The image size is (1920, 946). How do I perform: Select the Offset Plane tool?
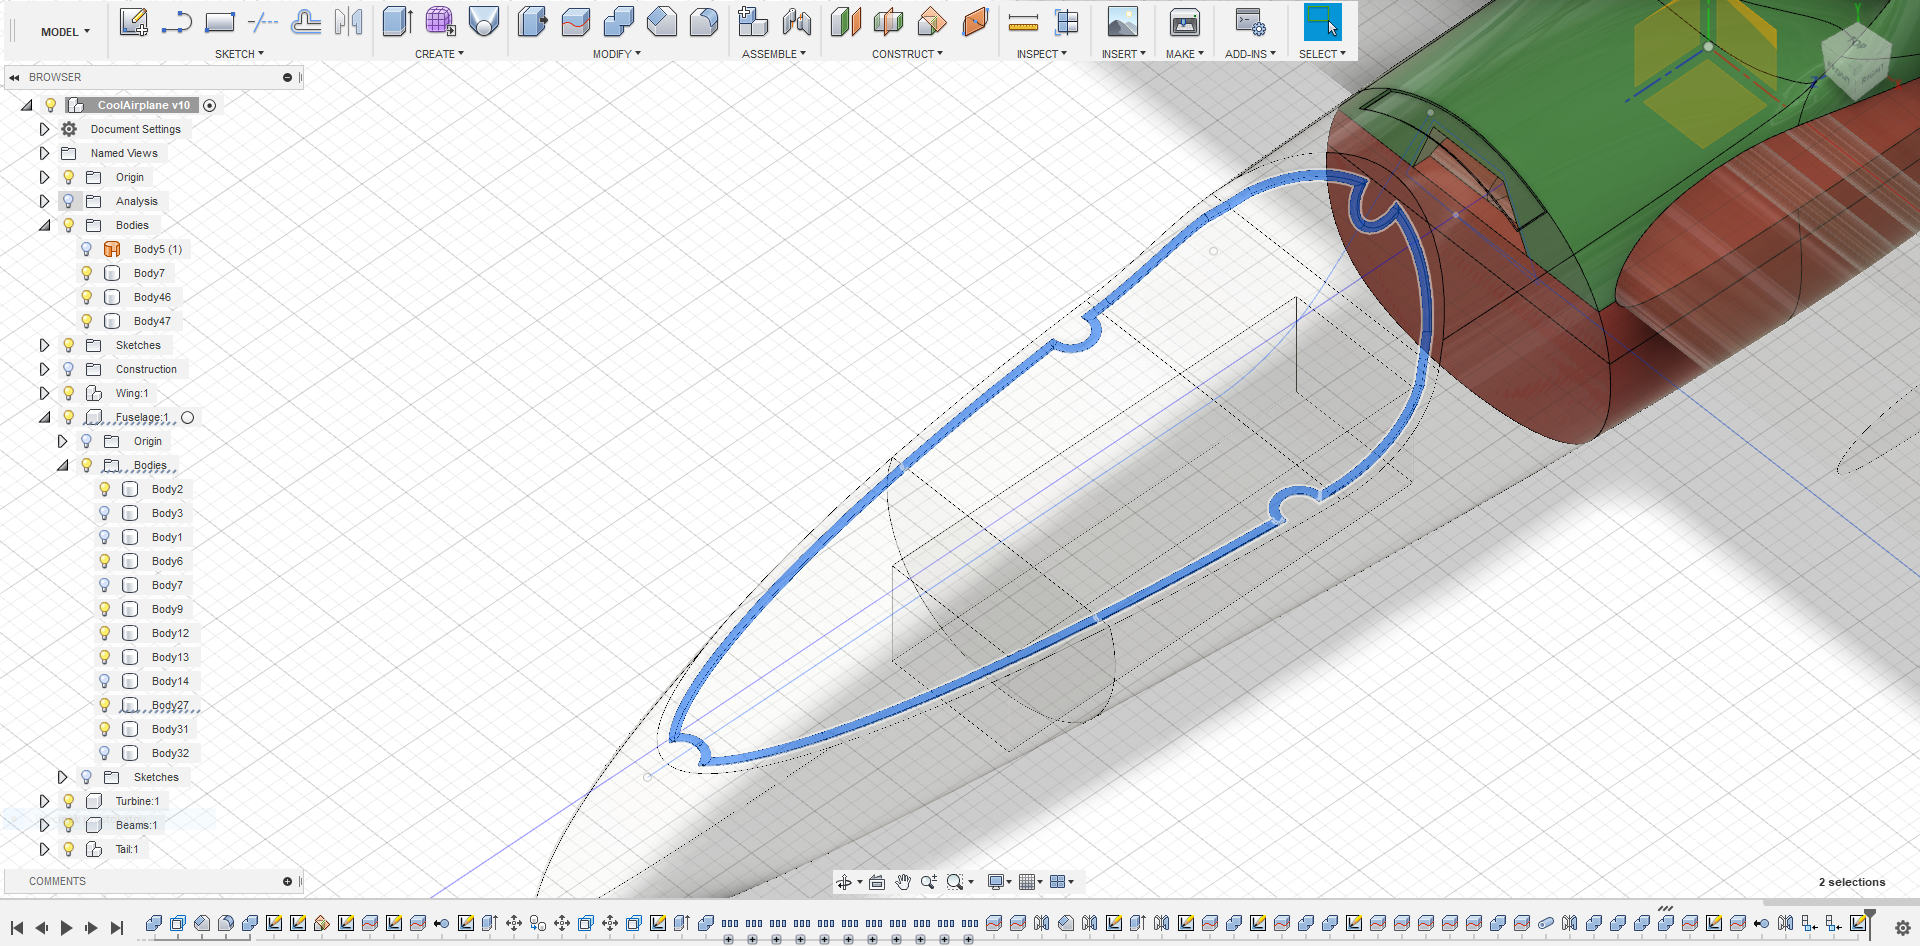pos(845,22)
